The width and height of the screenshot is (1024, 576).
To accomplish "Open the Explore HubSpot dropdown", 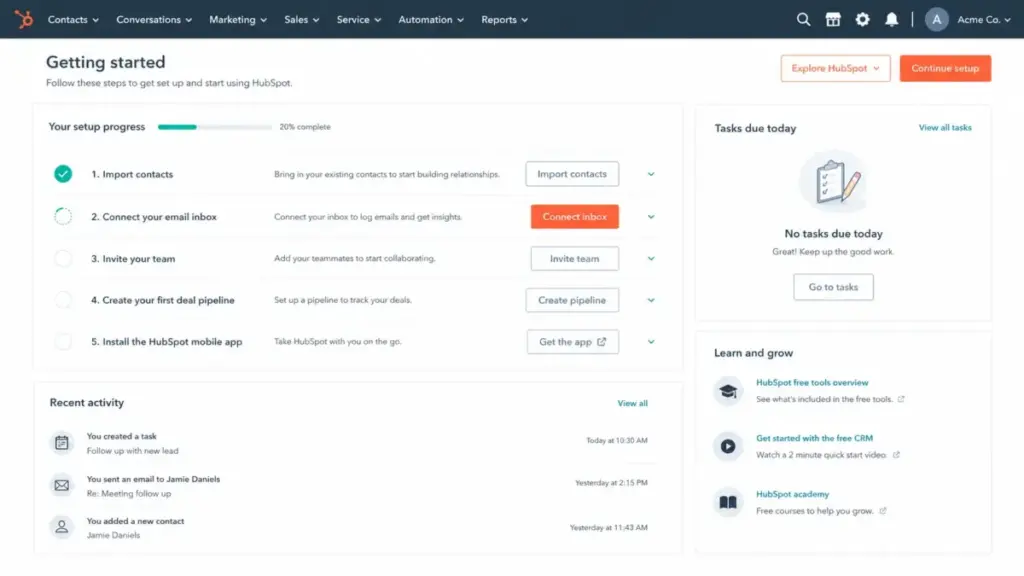I will 835,69.
